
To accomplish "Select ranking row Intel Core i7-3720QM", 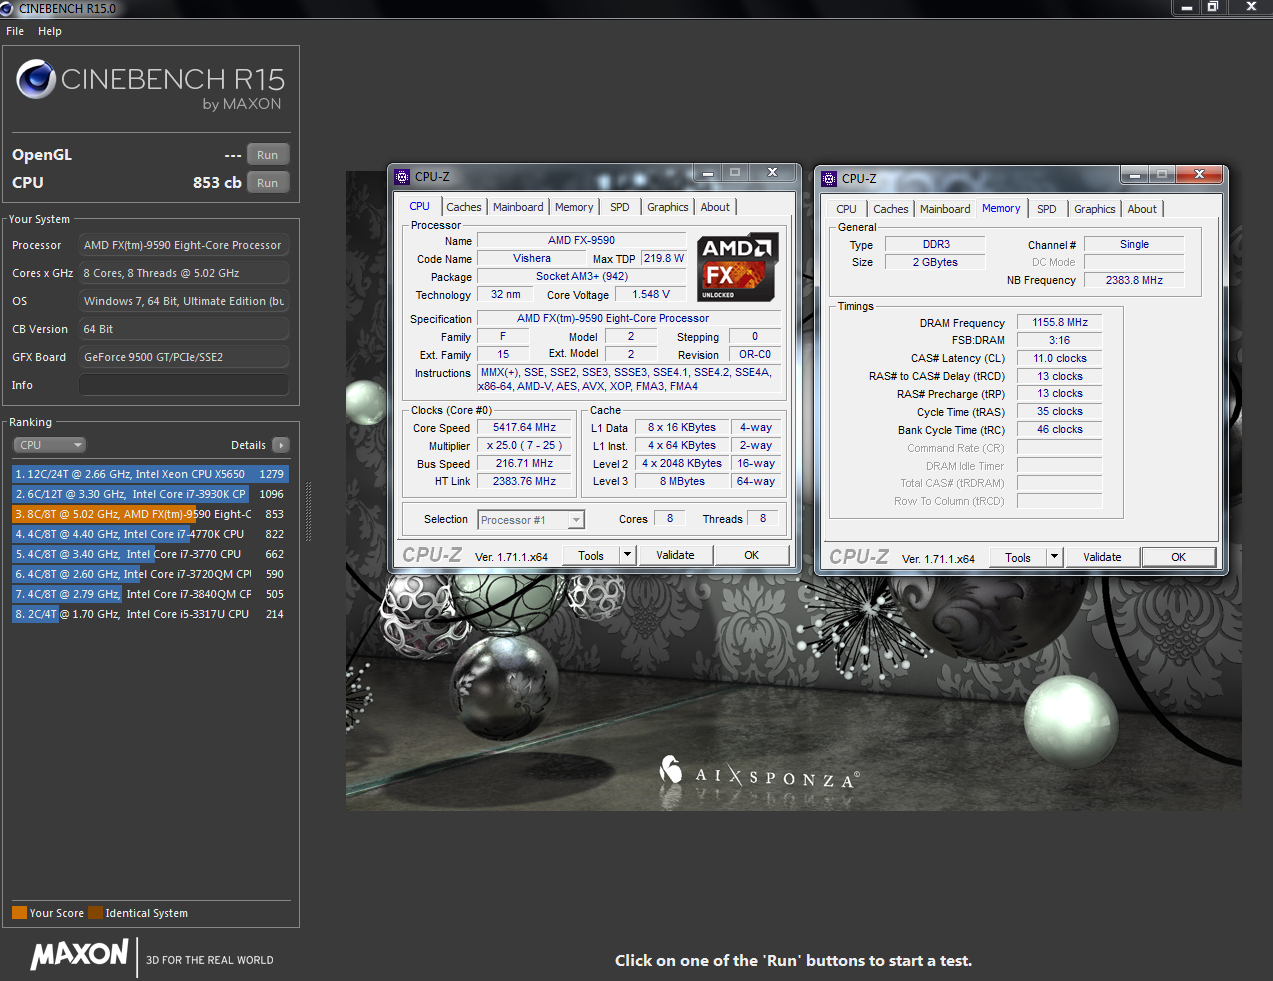I will coord(150,574).
